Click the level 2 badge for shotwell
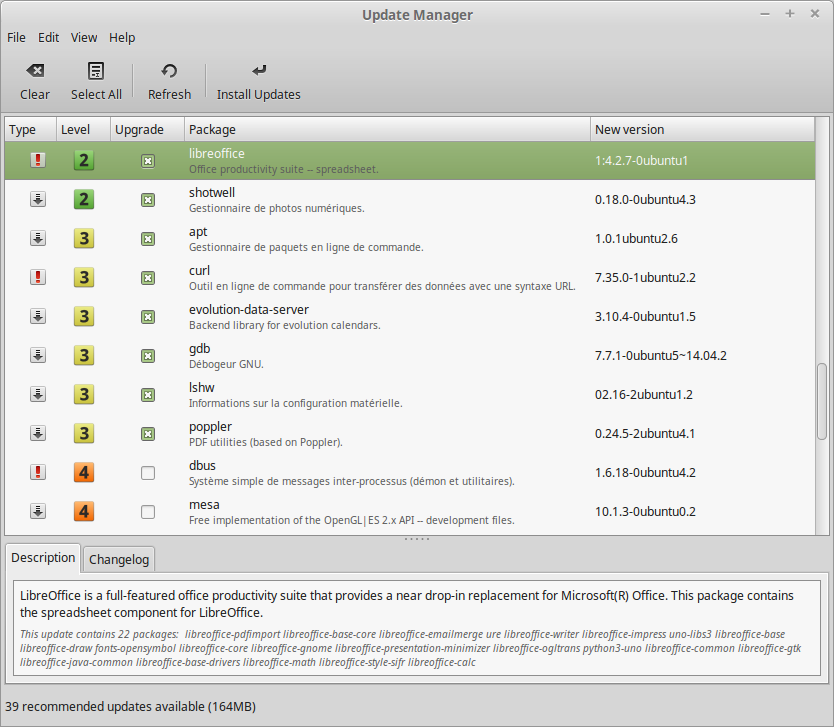Screen dimensions: 834x727 (84, 199)
